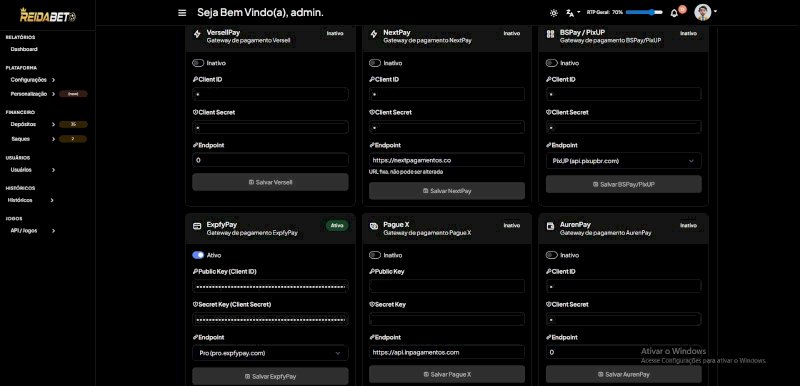Click Salvar BSPay/PixUP button
This screenshot has width=800, height=386.
623,185
